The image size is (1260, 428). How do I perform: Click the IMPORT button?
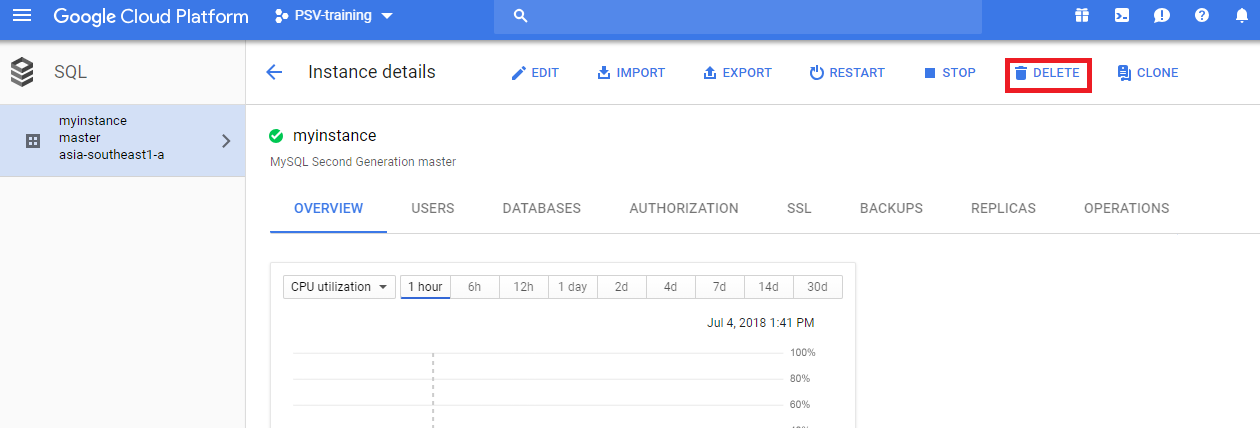point(631,73)
